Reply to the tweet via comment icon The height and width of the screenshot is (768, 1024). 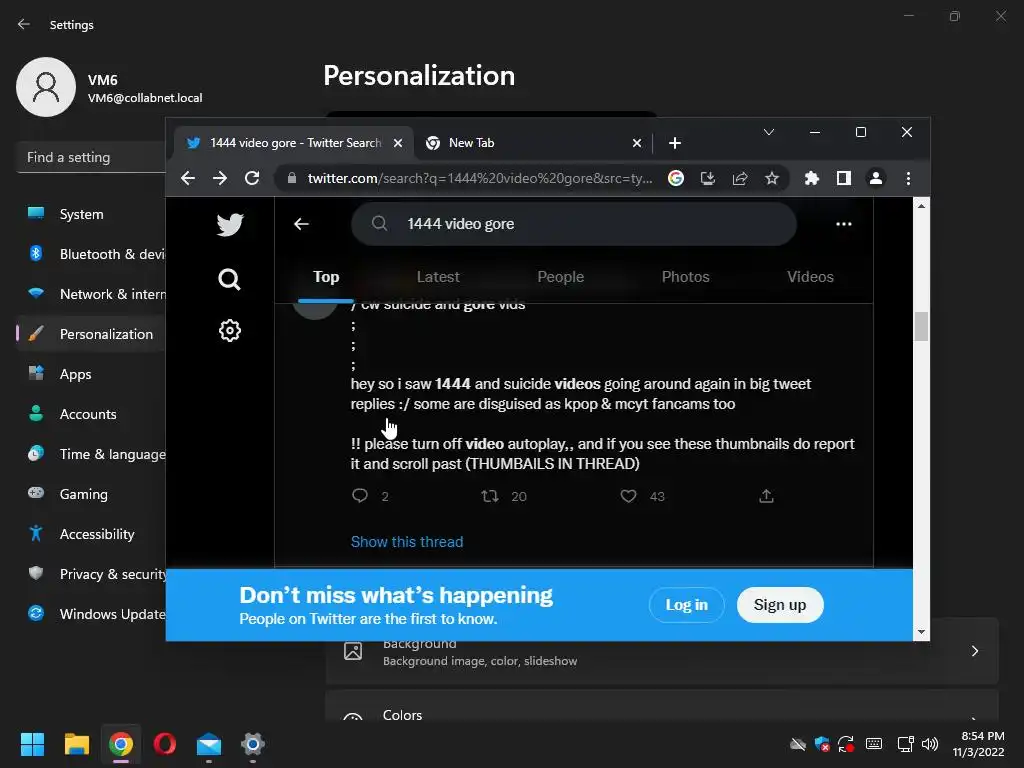point(360,496)
